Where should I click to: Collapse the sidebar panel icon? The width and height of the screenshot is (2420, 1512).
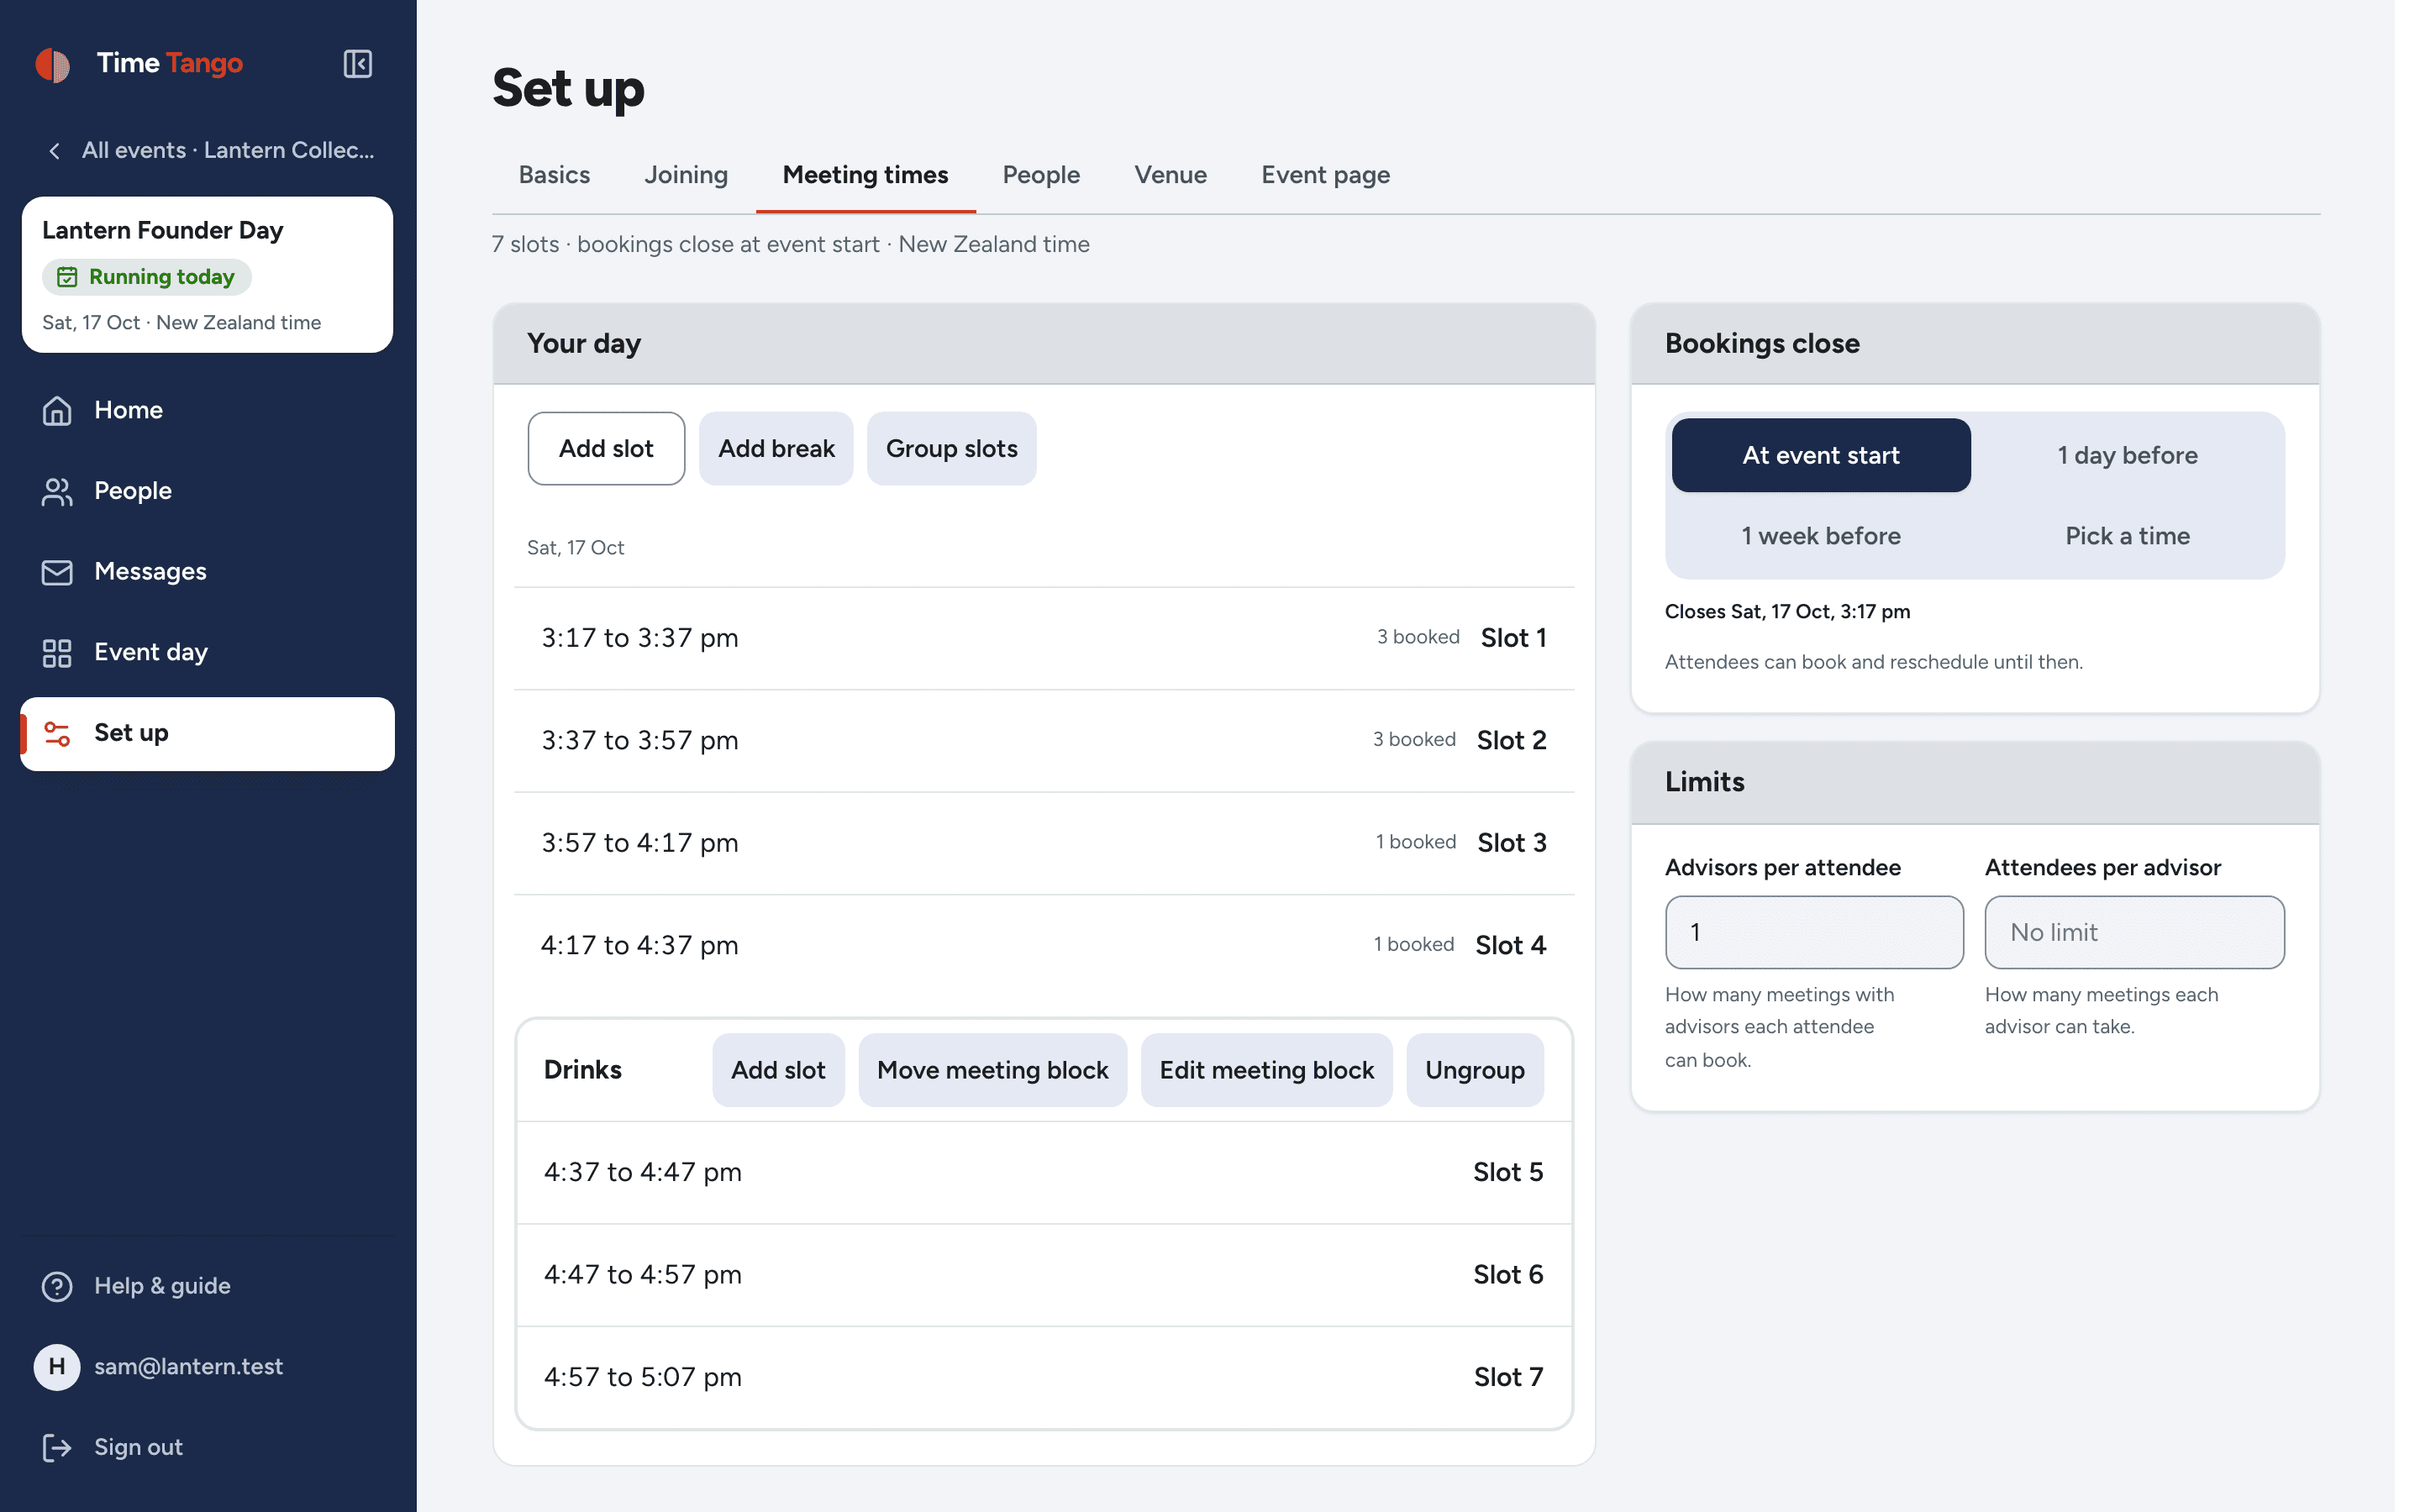[x=357, y=64]
